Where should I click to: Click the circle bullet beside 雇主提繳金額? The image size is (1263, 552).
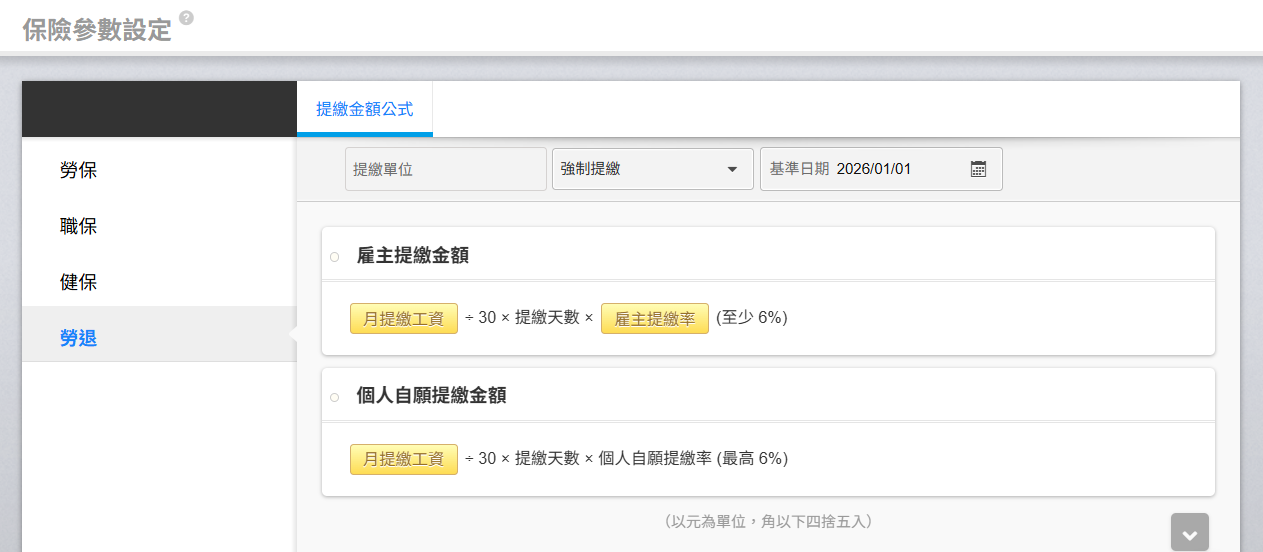[334, 257]
